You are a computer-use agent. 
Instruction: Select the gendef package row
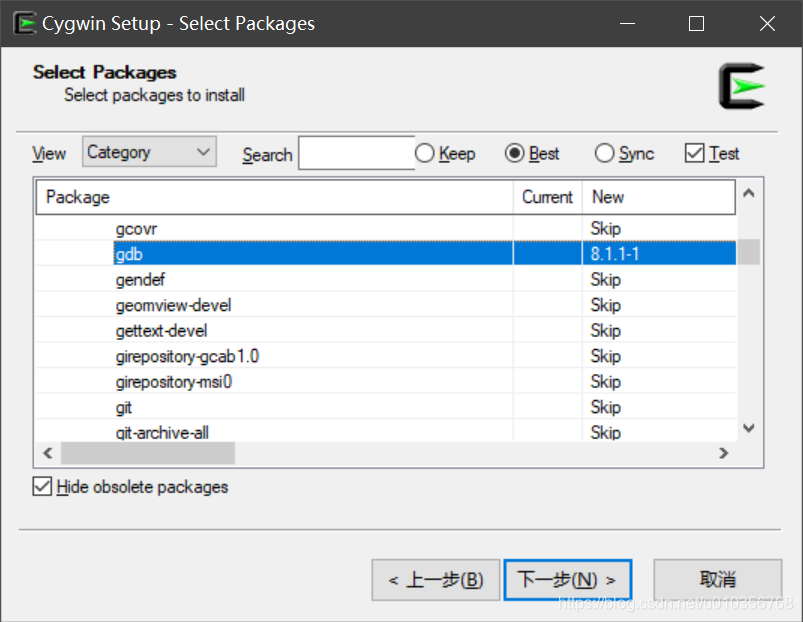[386, 279]
